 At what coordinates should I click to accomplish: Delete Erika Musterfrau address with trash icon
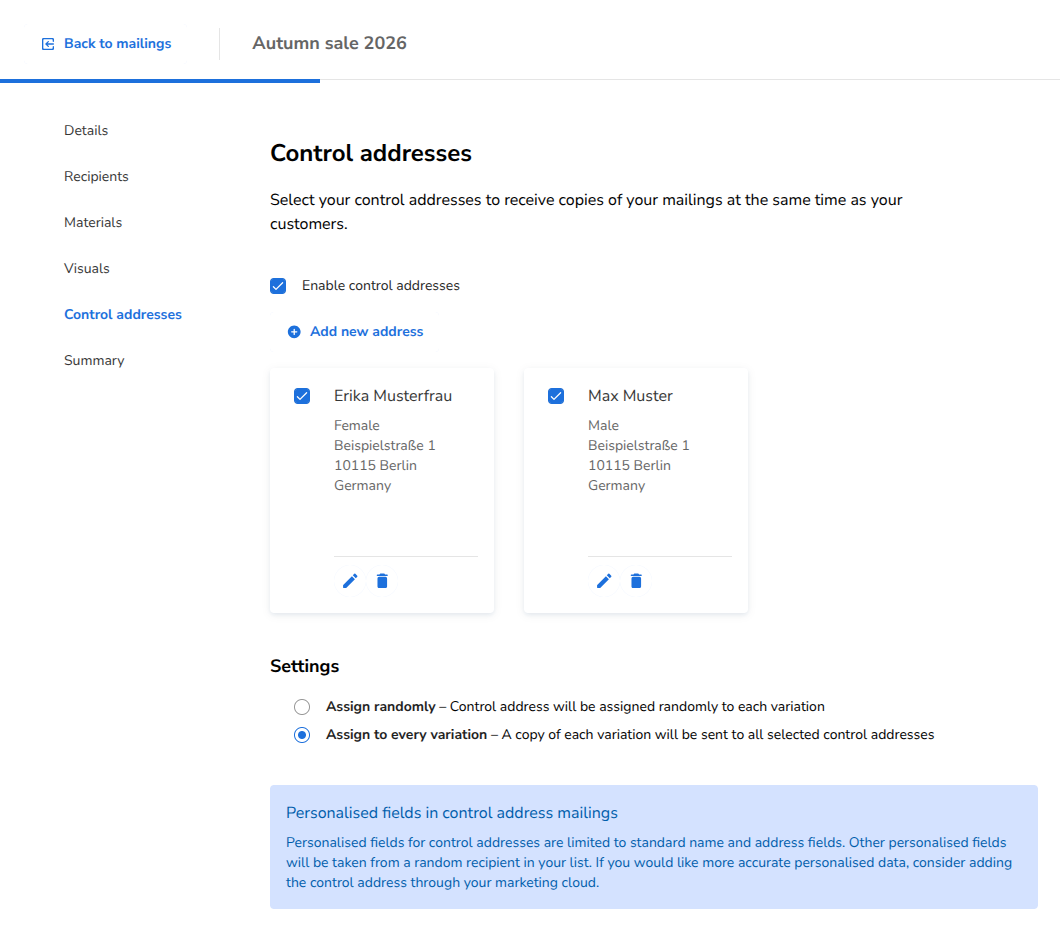tap(383, 581)
